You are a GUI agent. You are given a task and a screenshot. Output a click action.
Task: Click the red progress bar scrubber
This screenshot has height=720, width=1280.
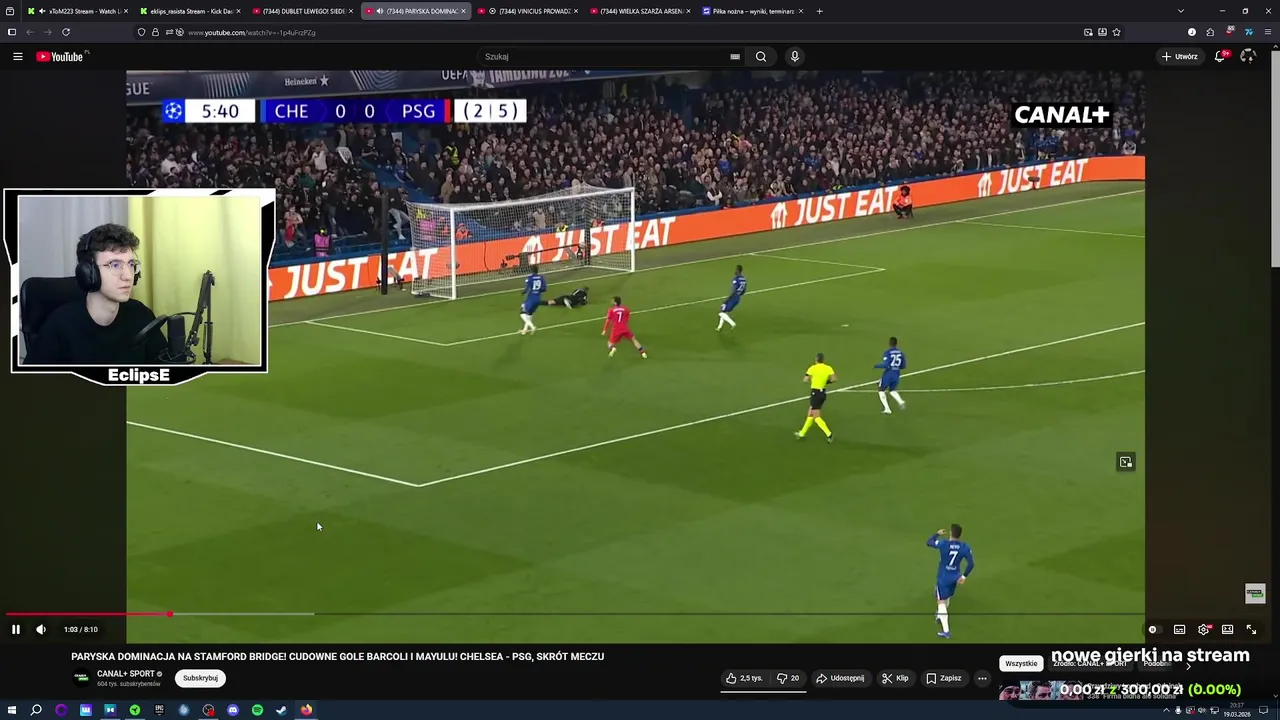170,614
